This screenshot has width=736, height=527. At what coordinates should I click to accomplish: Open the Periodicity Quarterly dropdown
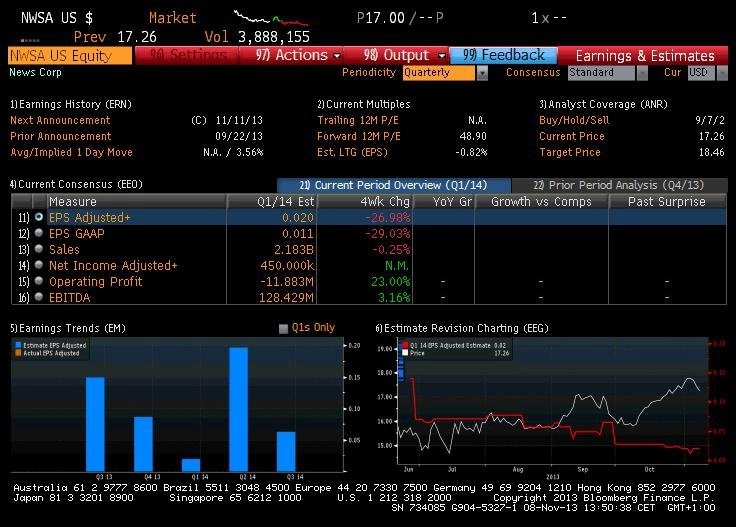pyautogui.click(x=439, y=73)
